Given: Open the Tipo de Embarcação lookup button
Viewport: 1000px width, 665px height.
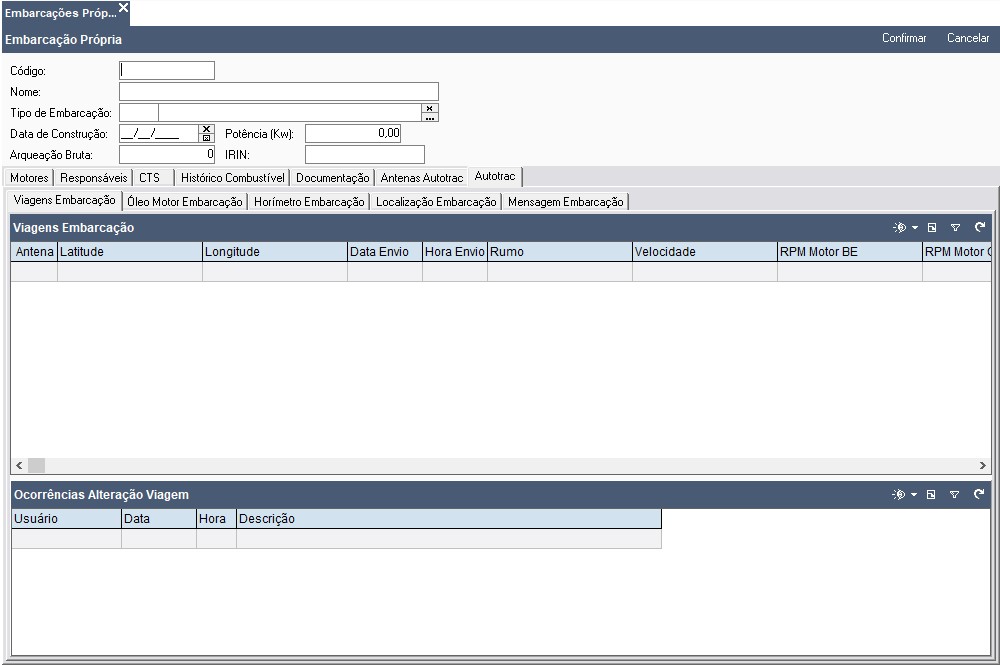Looking at the screenshot, I should pos(430,117).
